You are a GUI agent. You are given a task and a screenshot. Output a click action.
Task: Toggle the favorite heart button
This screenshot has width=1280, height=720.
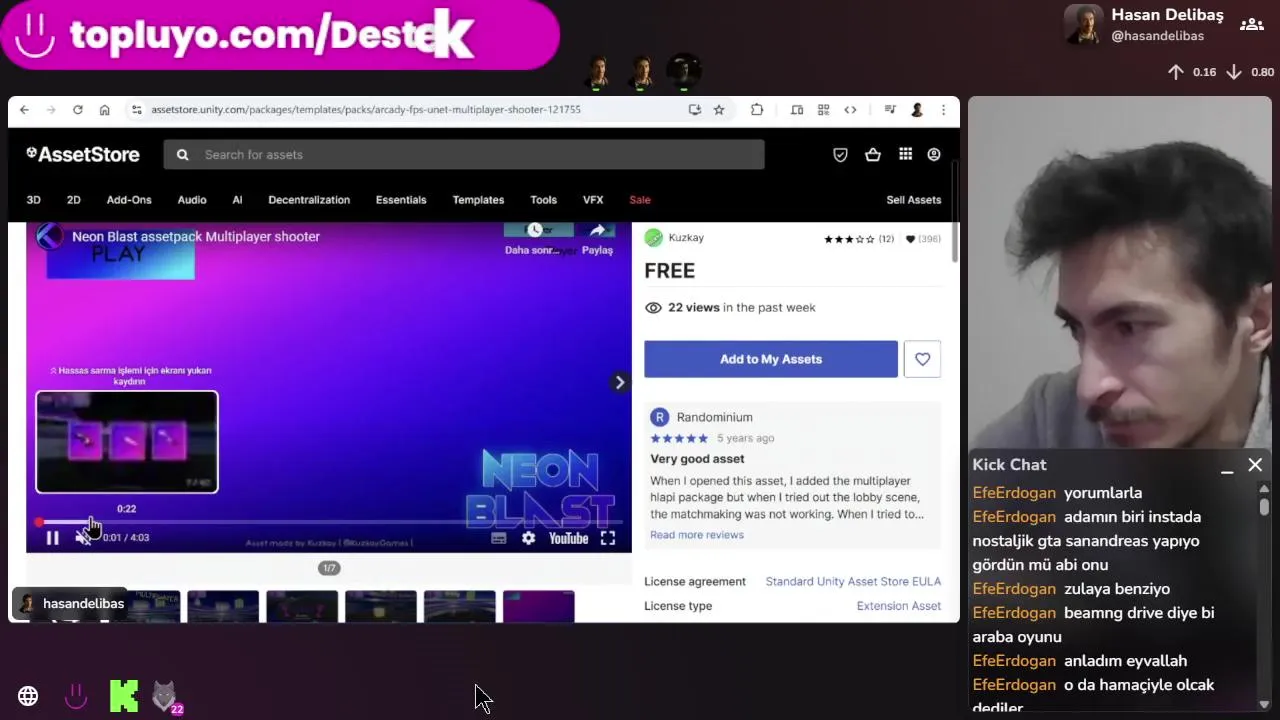click(922, 359)
